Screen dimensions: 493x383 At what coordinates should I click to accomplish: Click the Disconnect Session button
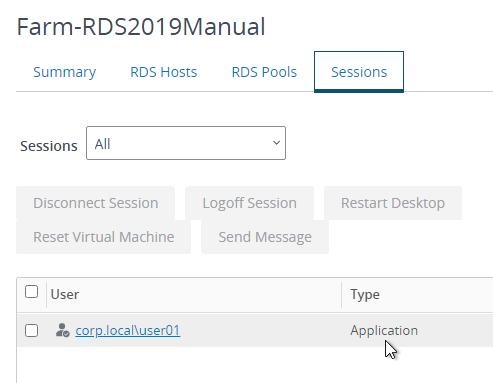(96, 203)
